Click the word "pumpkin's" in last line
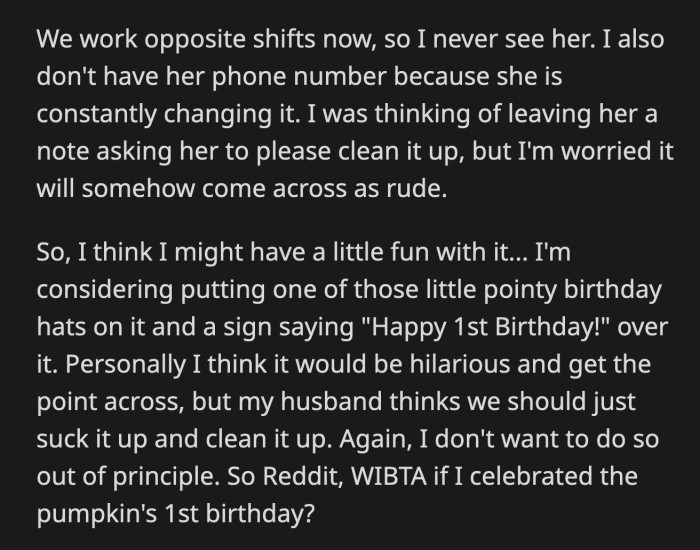The height and width of the screenshot is (550, 700). (x=96, y=514)
